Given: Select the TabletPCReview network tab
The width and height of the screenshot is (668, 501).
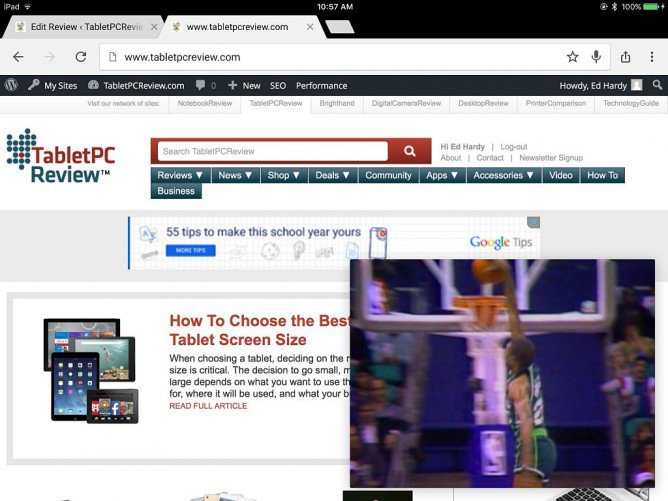Looking at the screenshot, I should pos(276,104).
